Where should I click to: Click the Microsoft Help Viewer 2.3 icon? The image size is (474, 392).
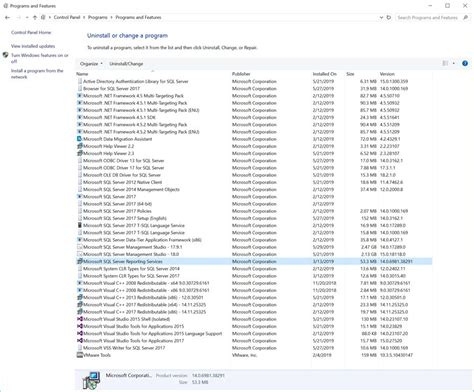(79, 153)
